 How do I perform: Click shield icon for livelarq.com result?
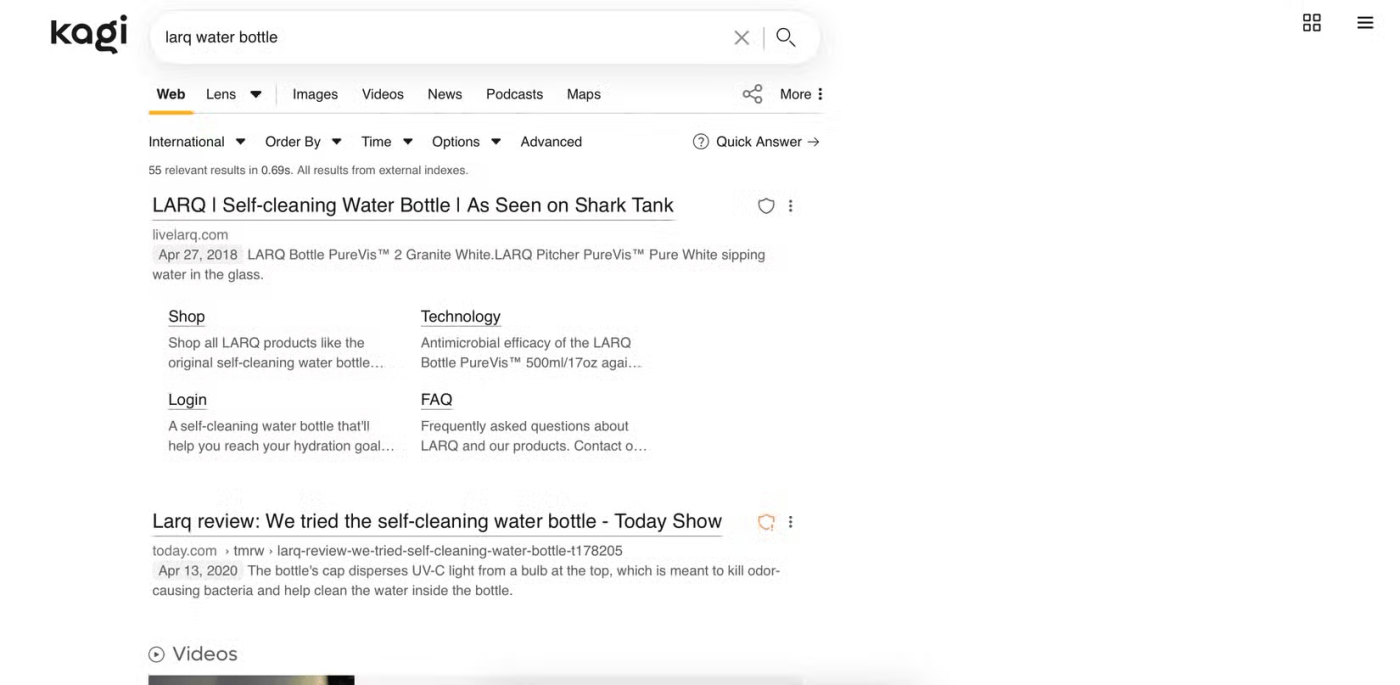pyautogui.click(x=766, y=206)
